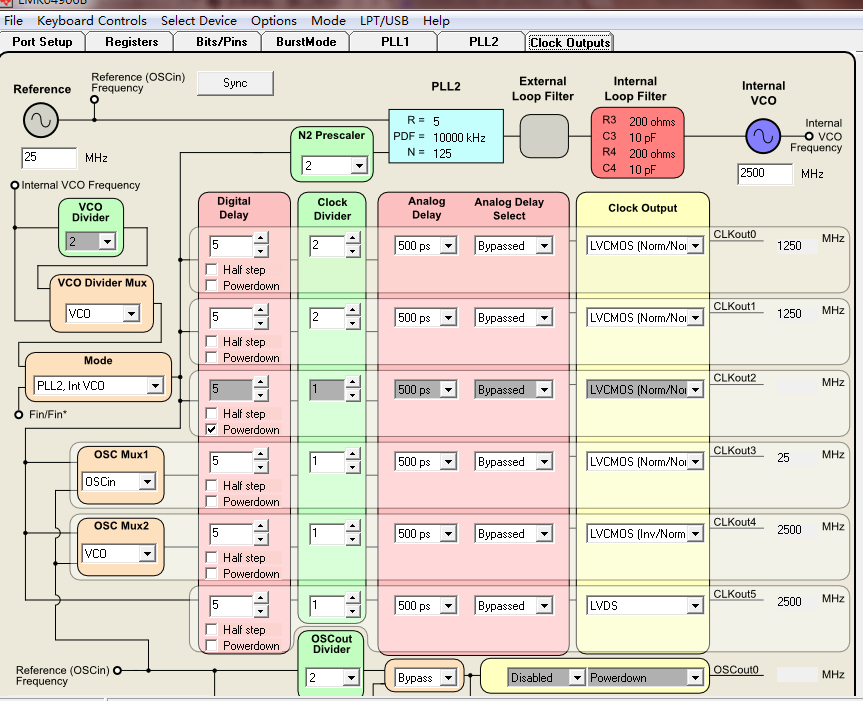Open the OSC Mux1 dropdown set to OSCin
The width and height of the screenshot is (863, 701).
coord(147,482)
